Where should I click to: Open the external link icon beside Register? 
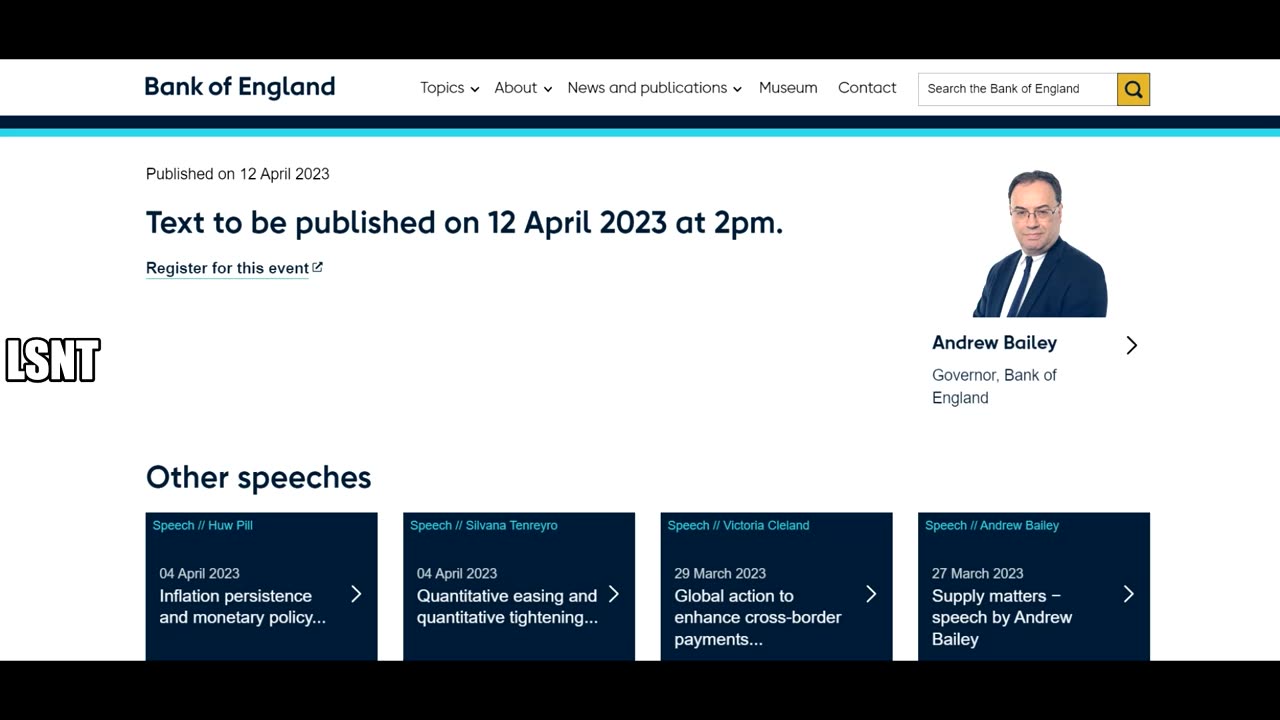pos(317,267)
